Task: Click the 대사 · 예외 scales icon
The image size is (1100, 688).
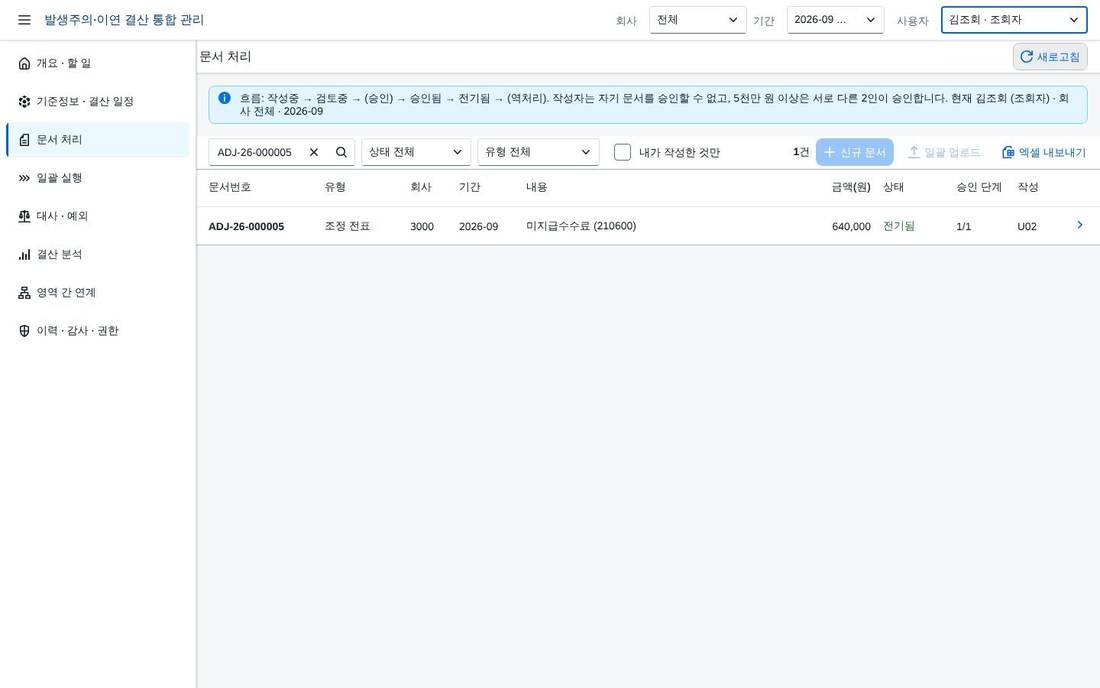Action: click(x=25, y=216)
